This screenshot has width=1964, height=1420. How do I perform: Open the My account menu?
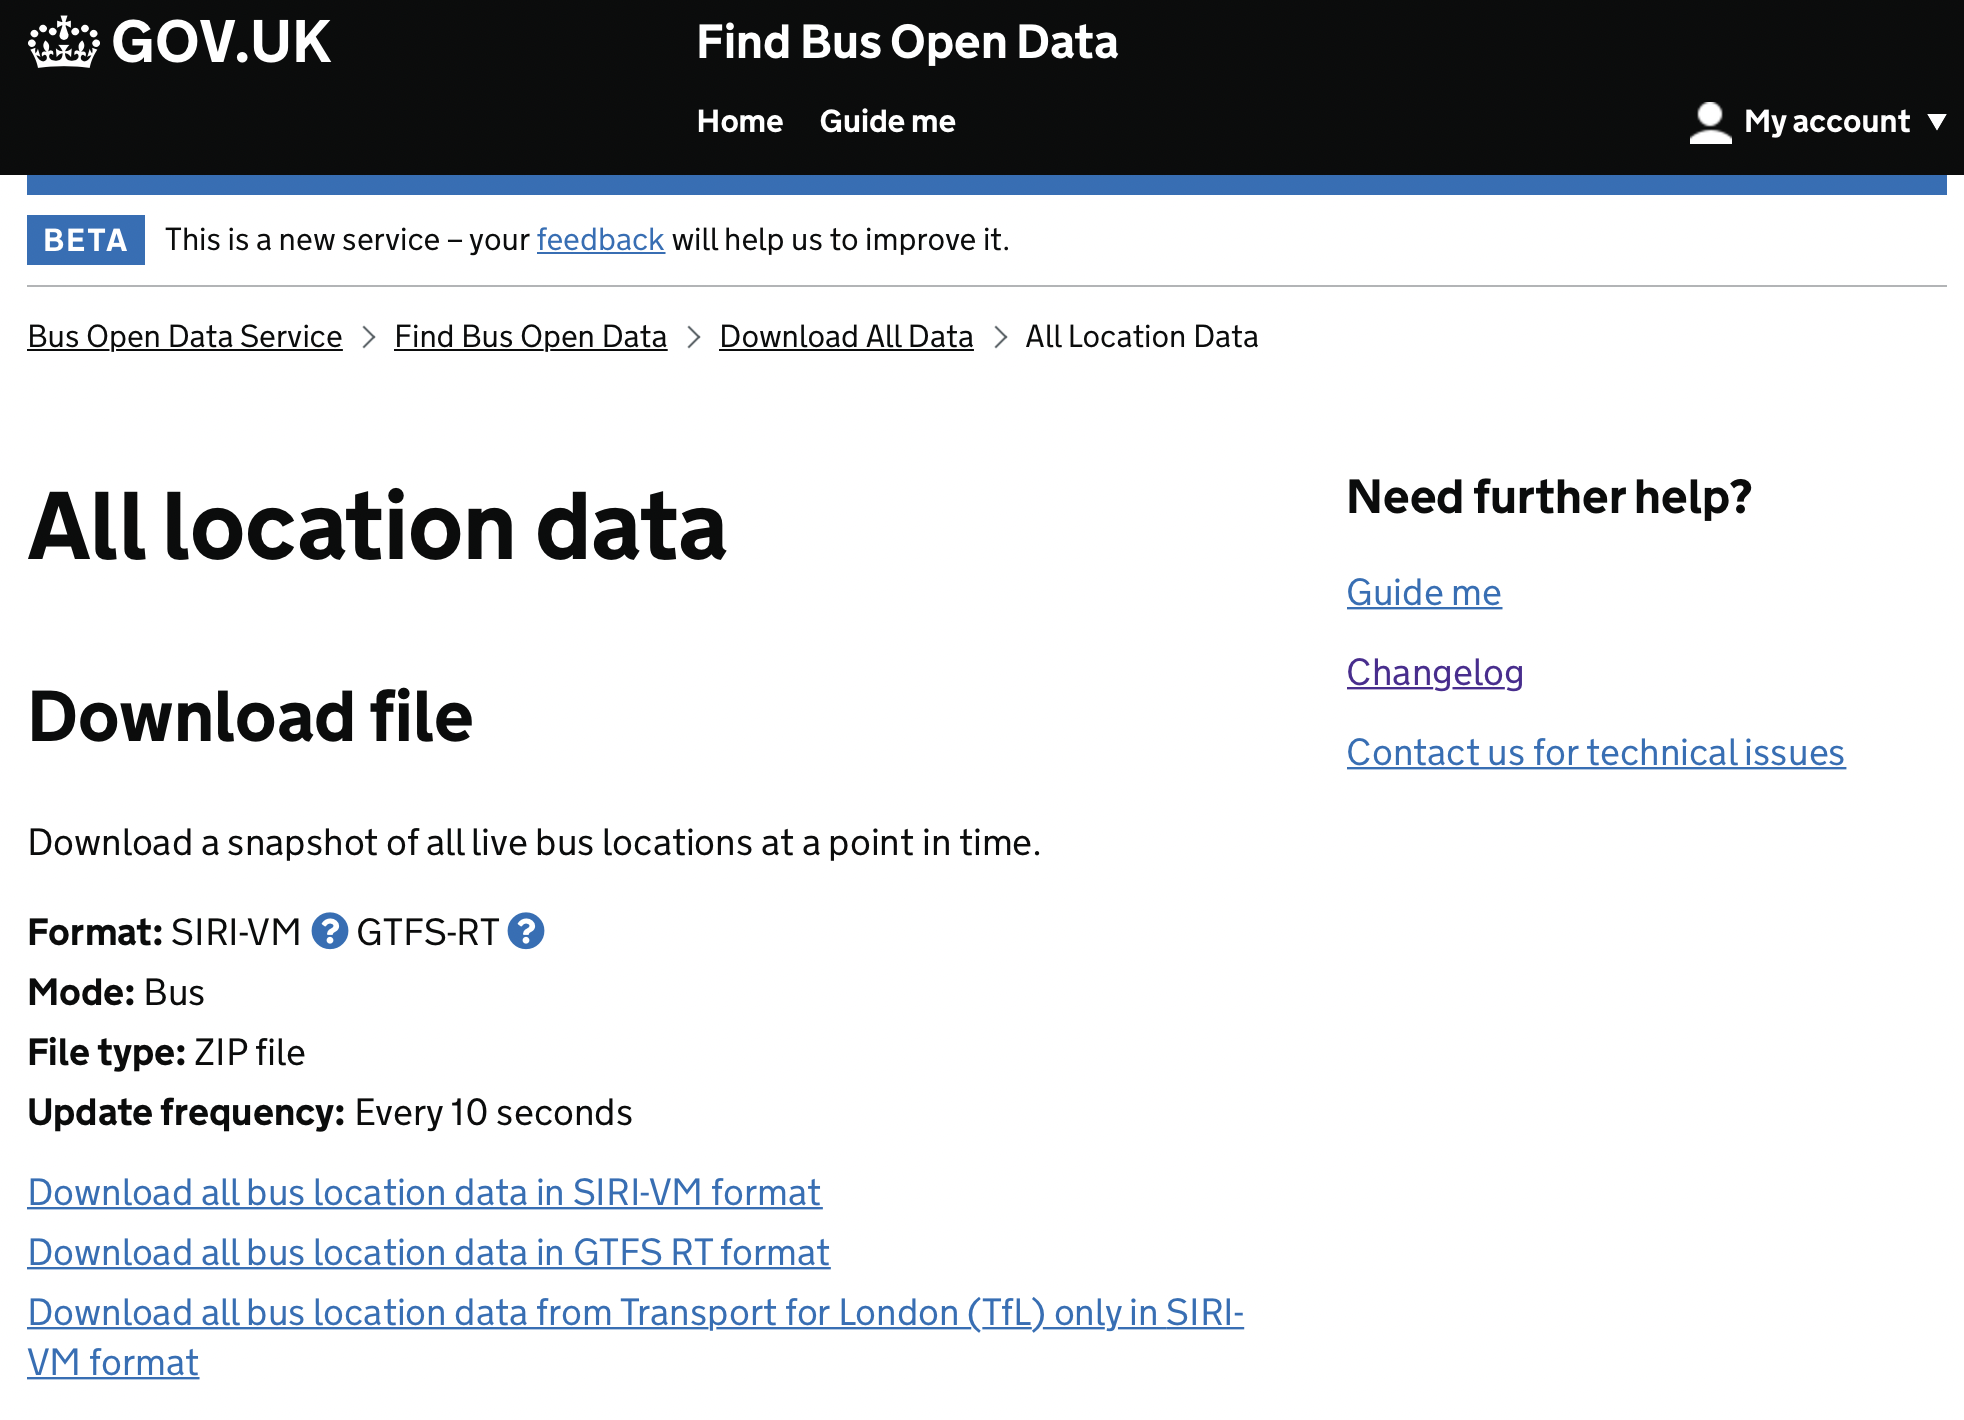[x=1826, y=122]
